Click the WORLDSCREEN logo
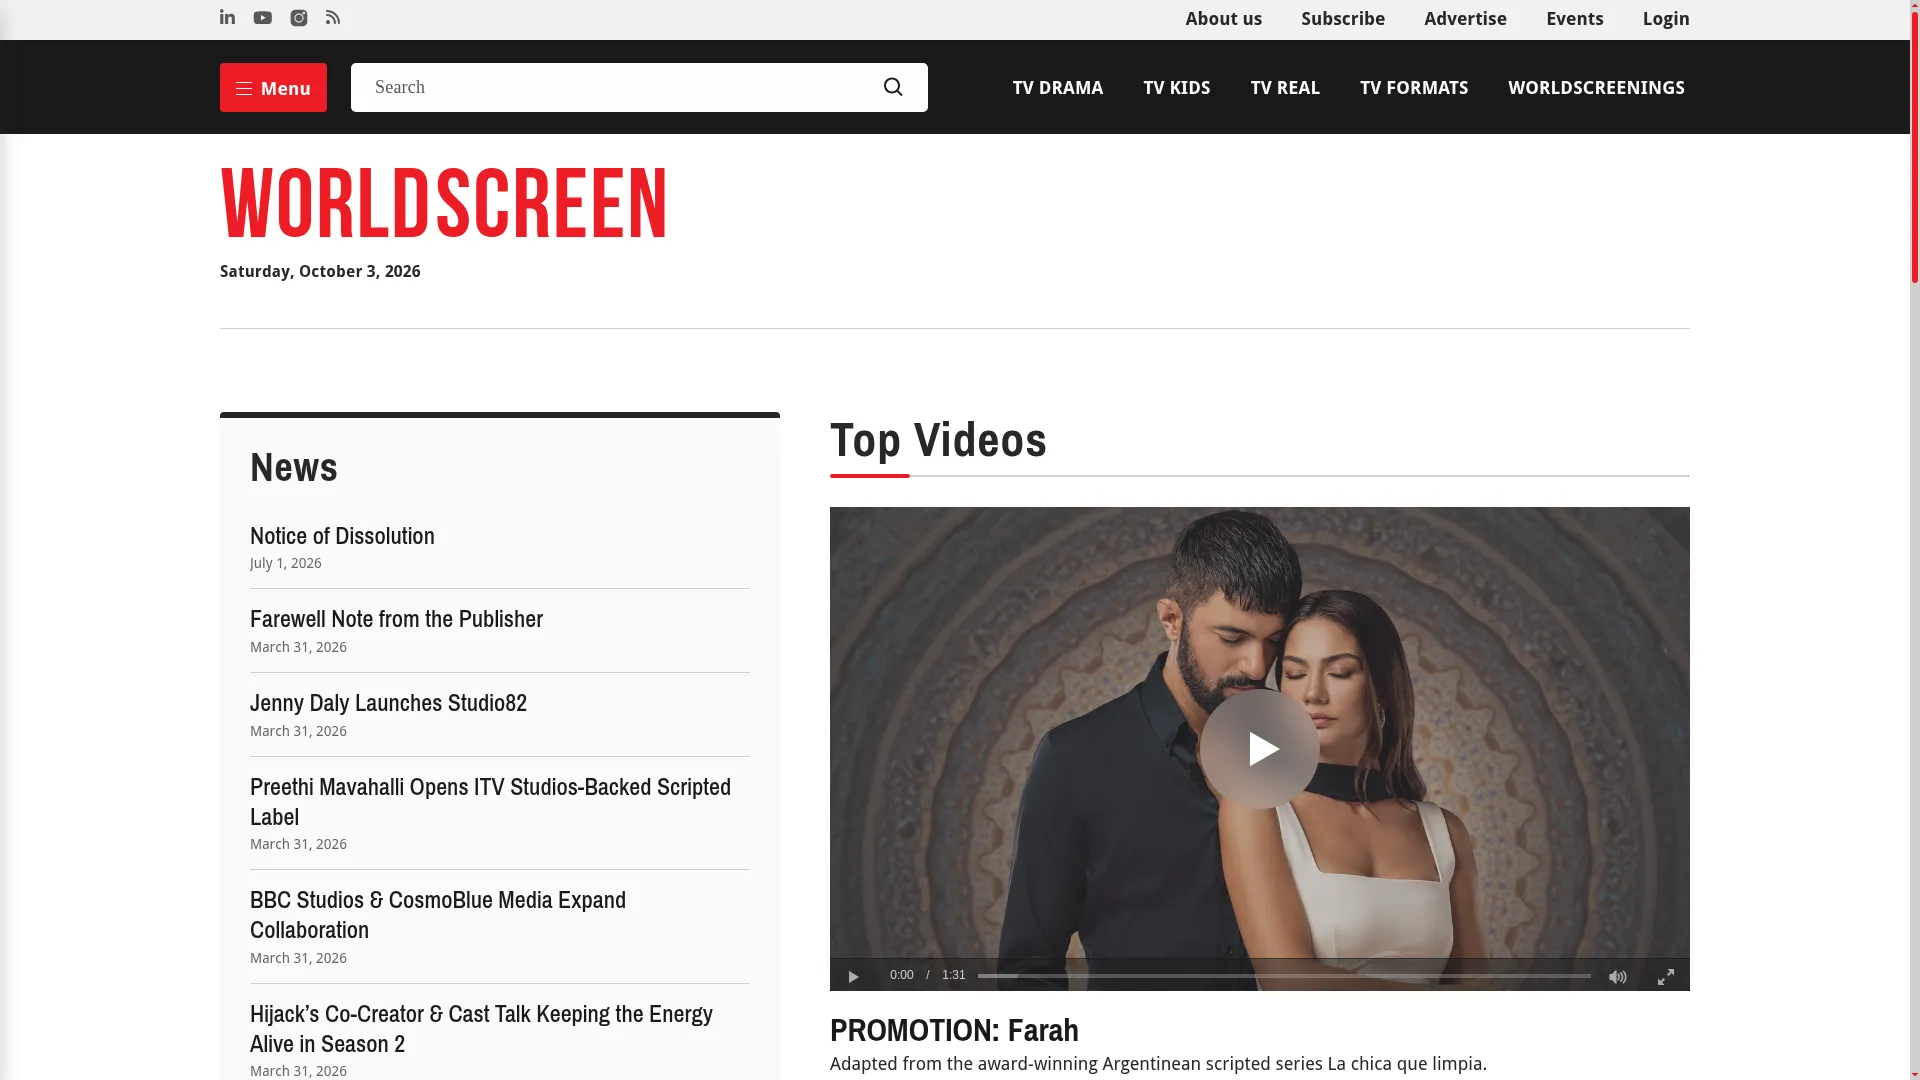 (443, 204)
